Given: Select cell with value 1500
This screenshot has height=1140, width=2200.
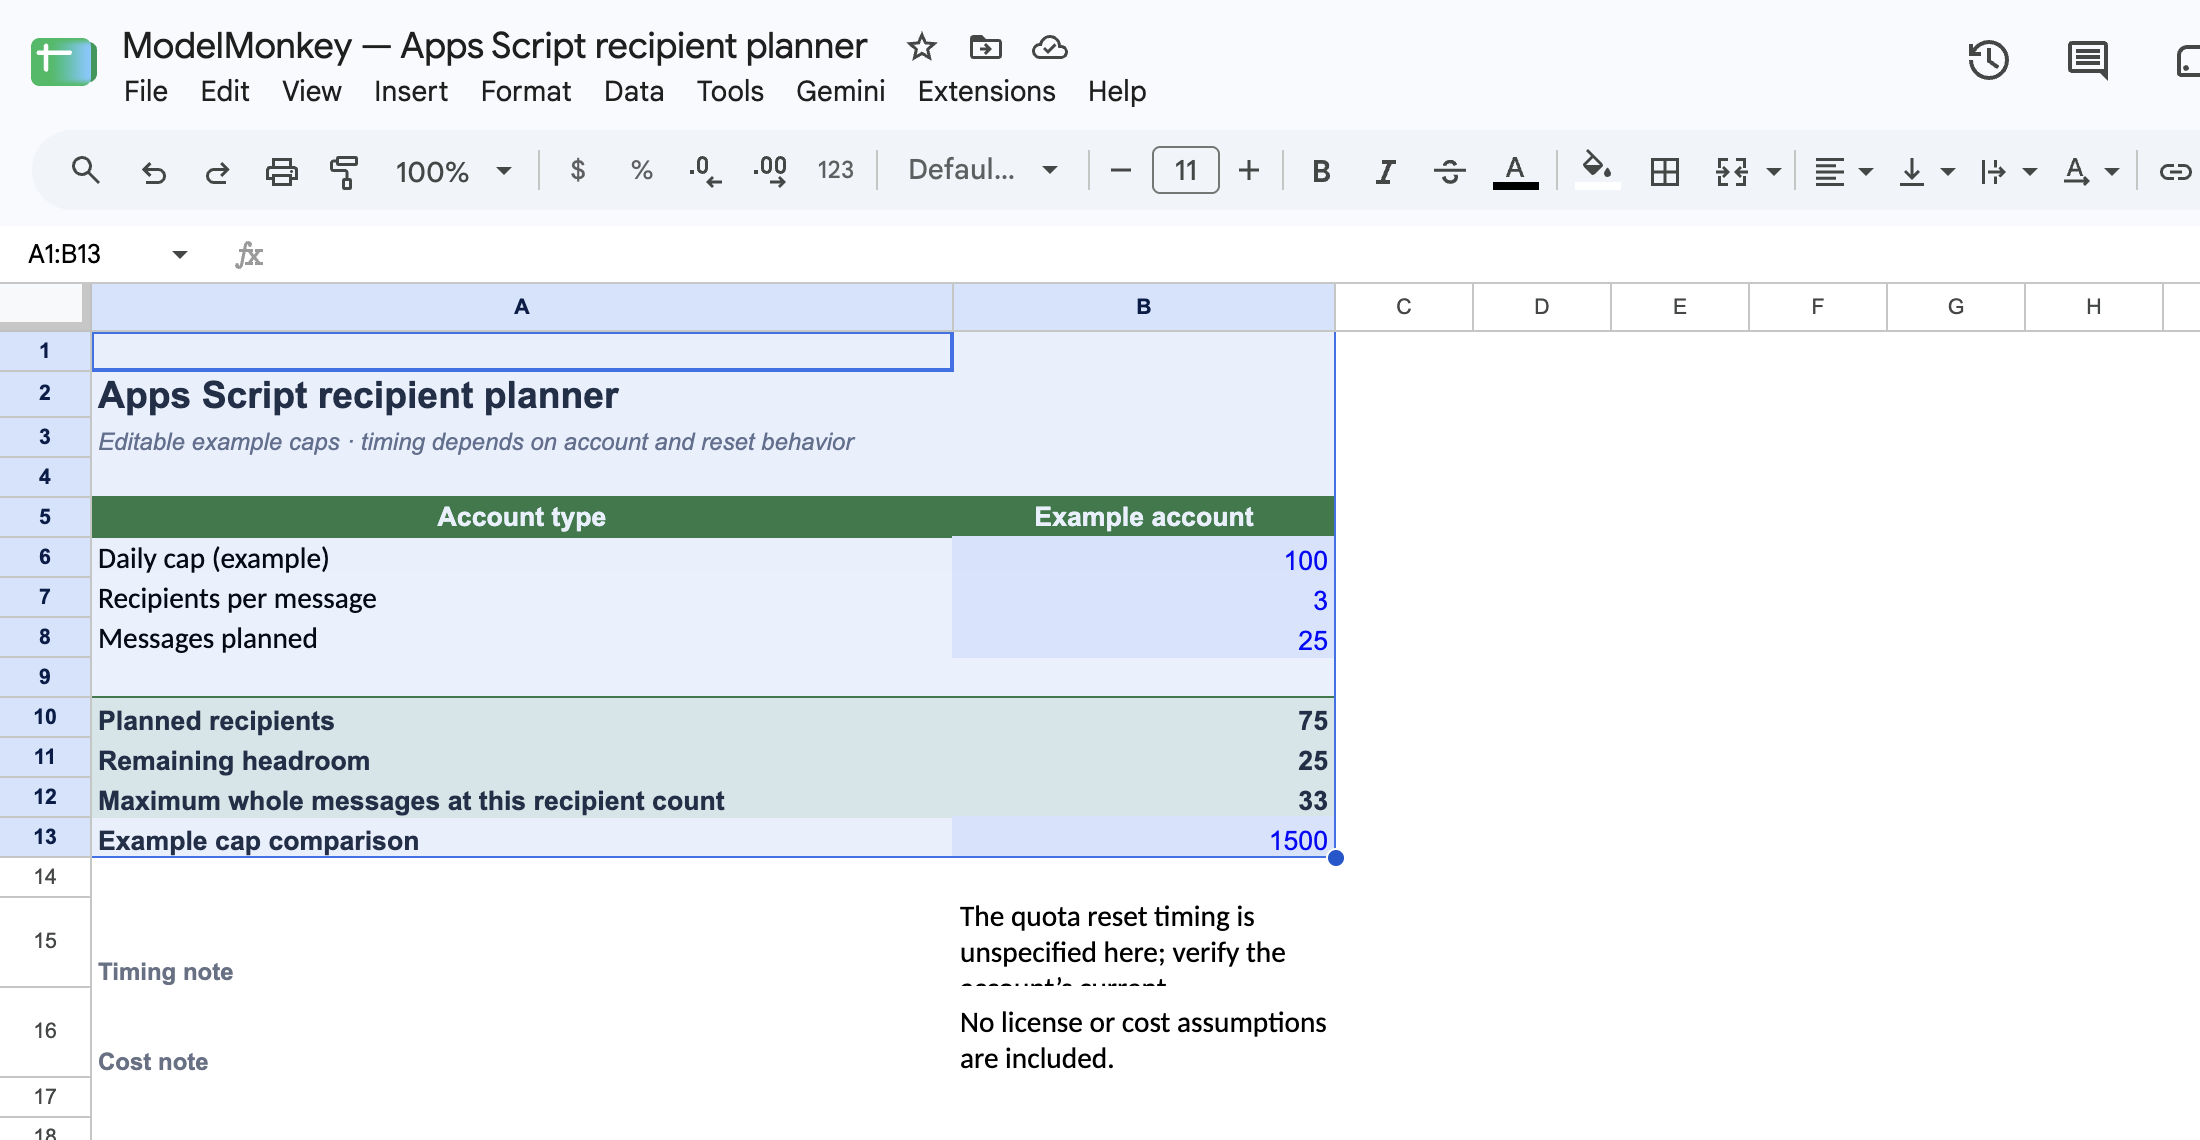Looking at the screenshot, I should (1143, 839).
